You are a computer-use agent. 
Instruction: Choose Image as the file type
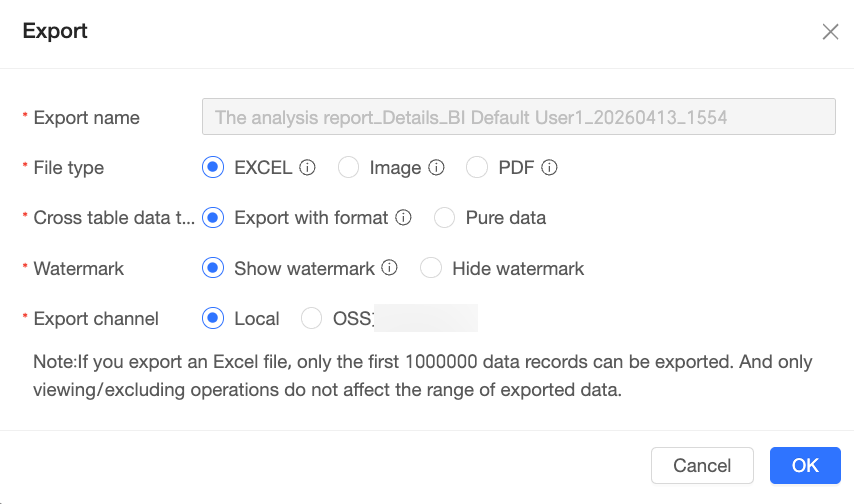click(x=349, y=167)
